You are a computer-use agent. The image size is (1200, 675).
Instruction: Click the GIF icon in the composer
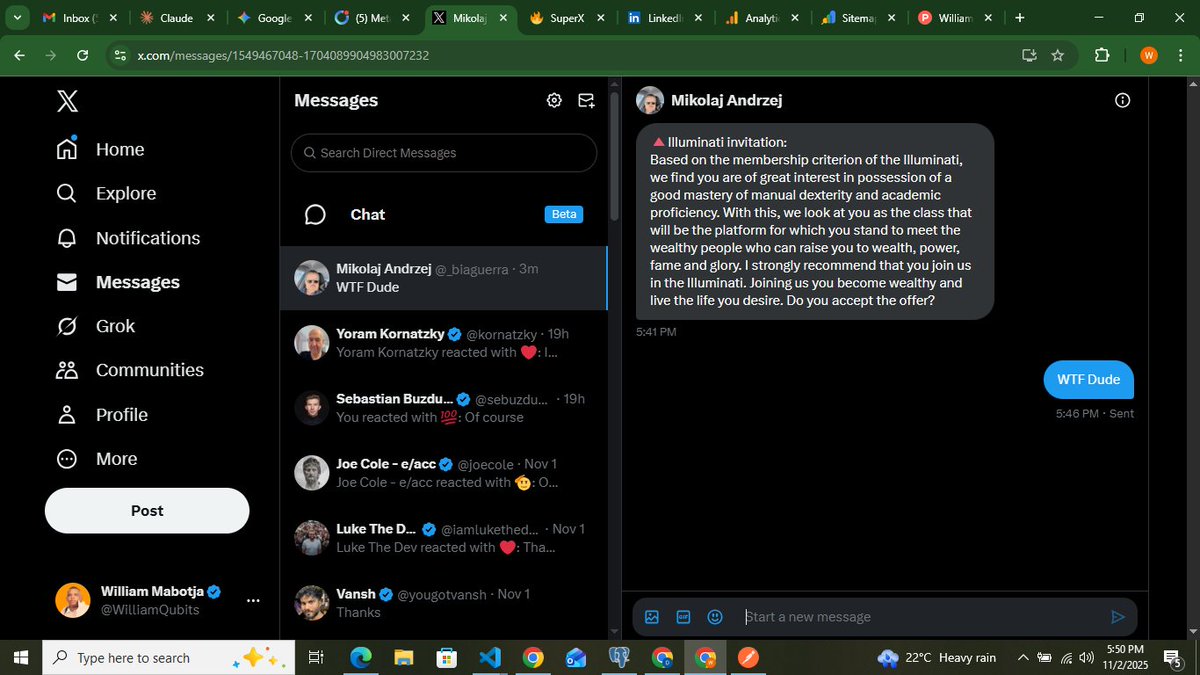(x=683, y=617)
